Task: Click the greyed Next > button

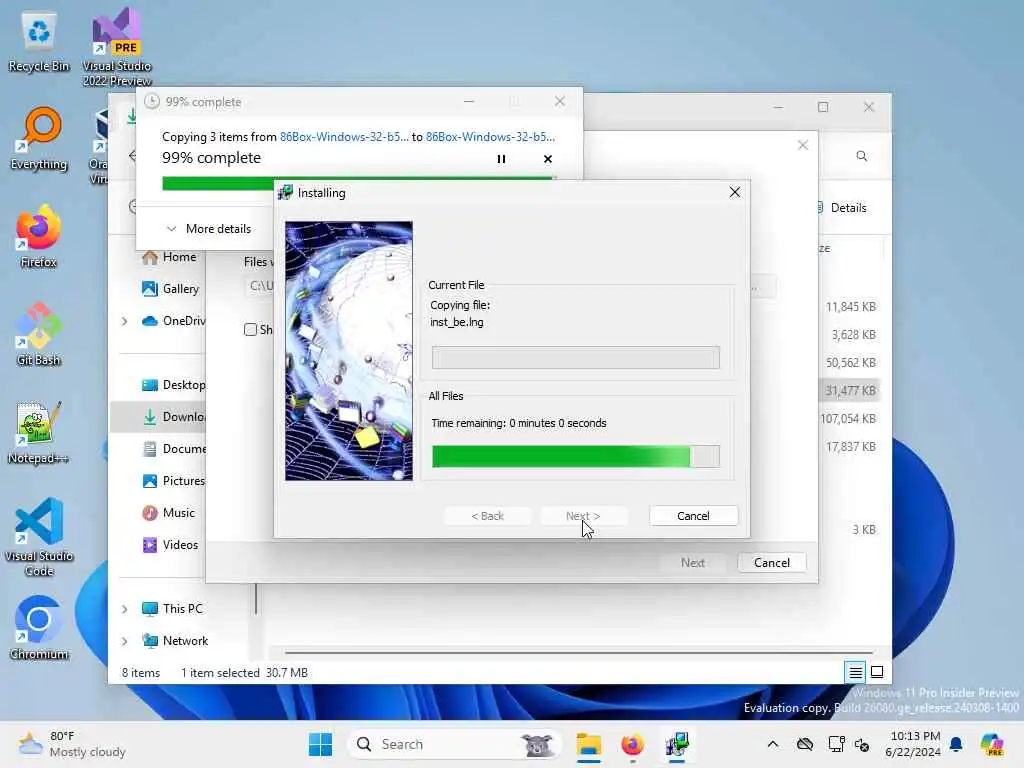Action: [x=583, y=516]
